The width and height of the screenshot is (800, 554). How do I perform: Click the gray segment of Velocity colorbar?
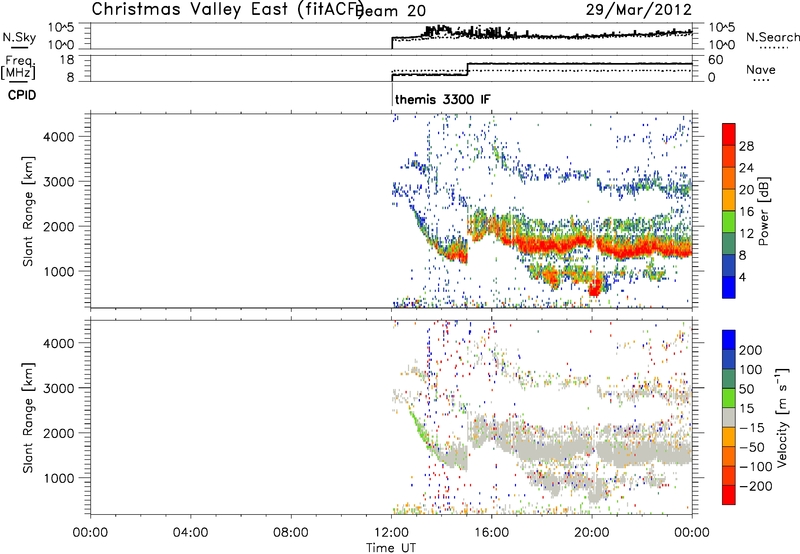[x=729, y=417]
